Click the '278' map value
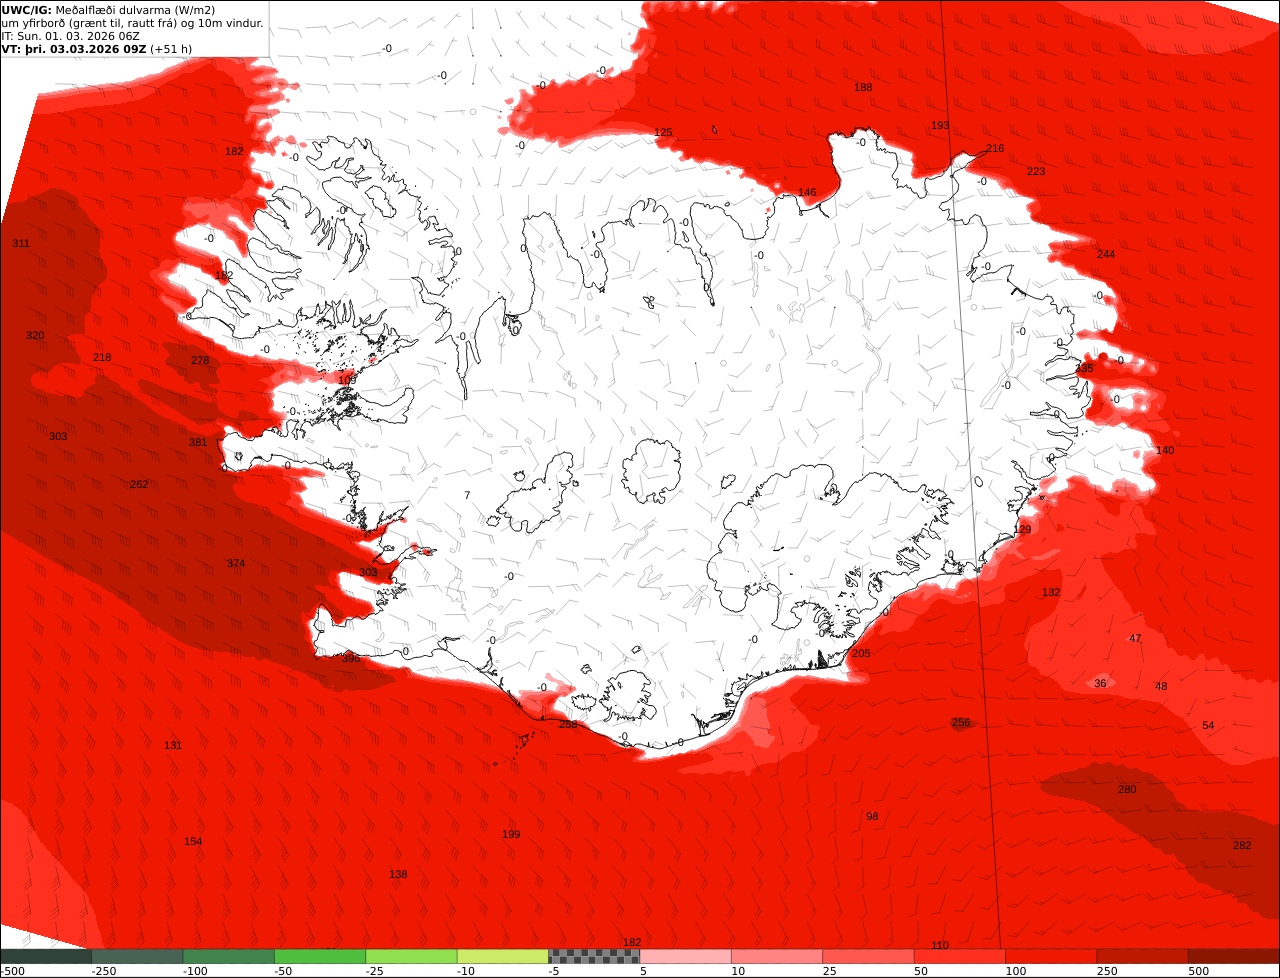Screen dimensions: 1280x978 [x=200, y=361]
